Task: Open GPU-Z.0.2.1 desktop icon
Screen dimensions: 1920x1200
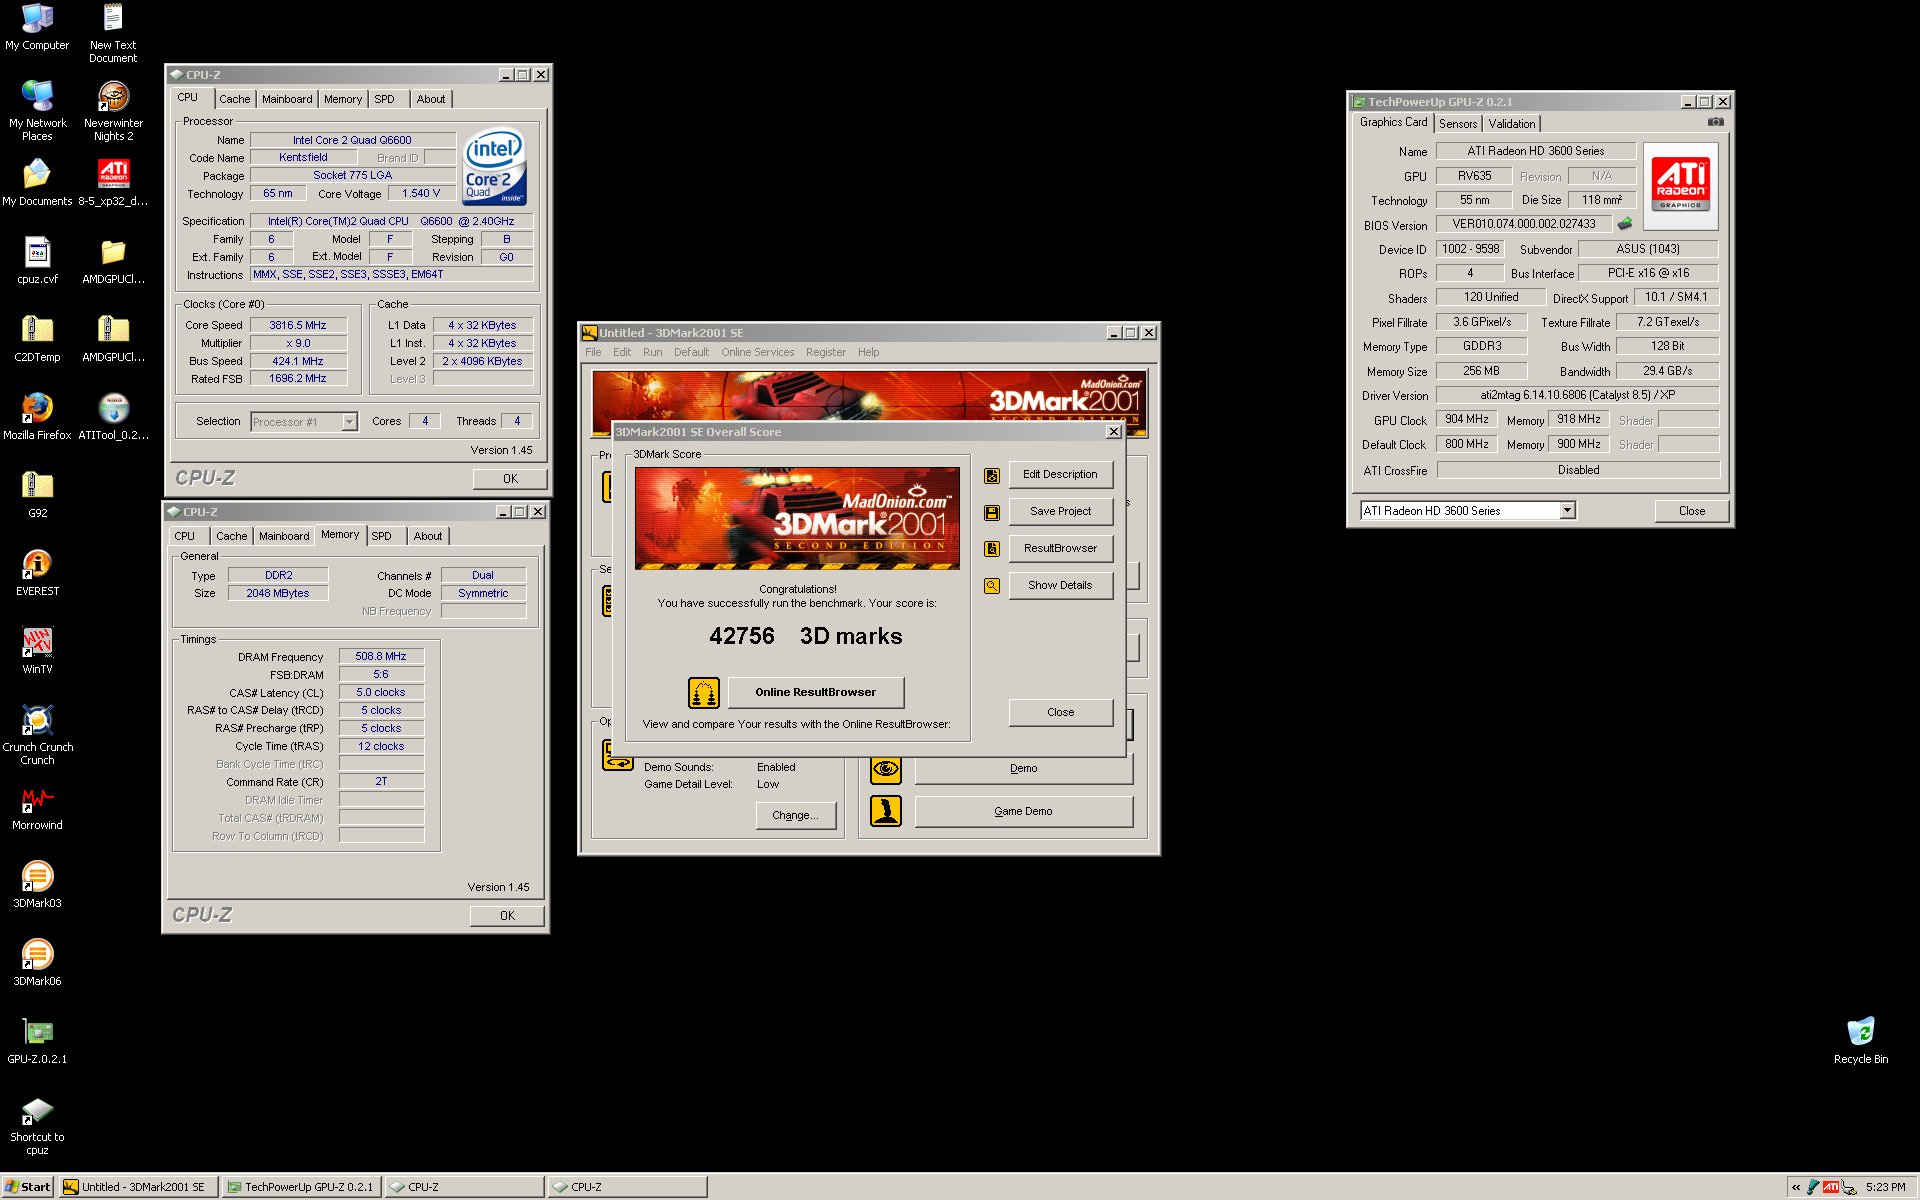Action: 37,1040
